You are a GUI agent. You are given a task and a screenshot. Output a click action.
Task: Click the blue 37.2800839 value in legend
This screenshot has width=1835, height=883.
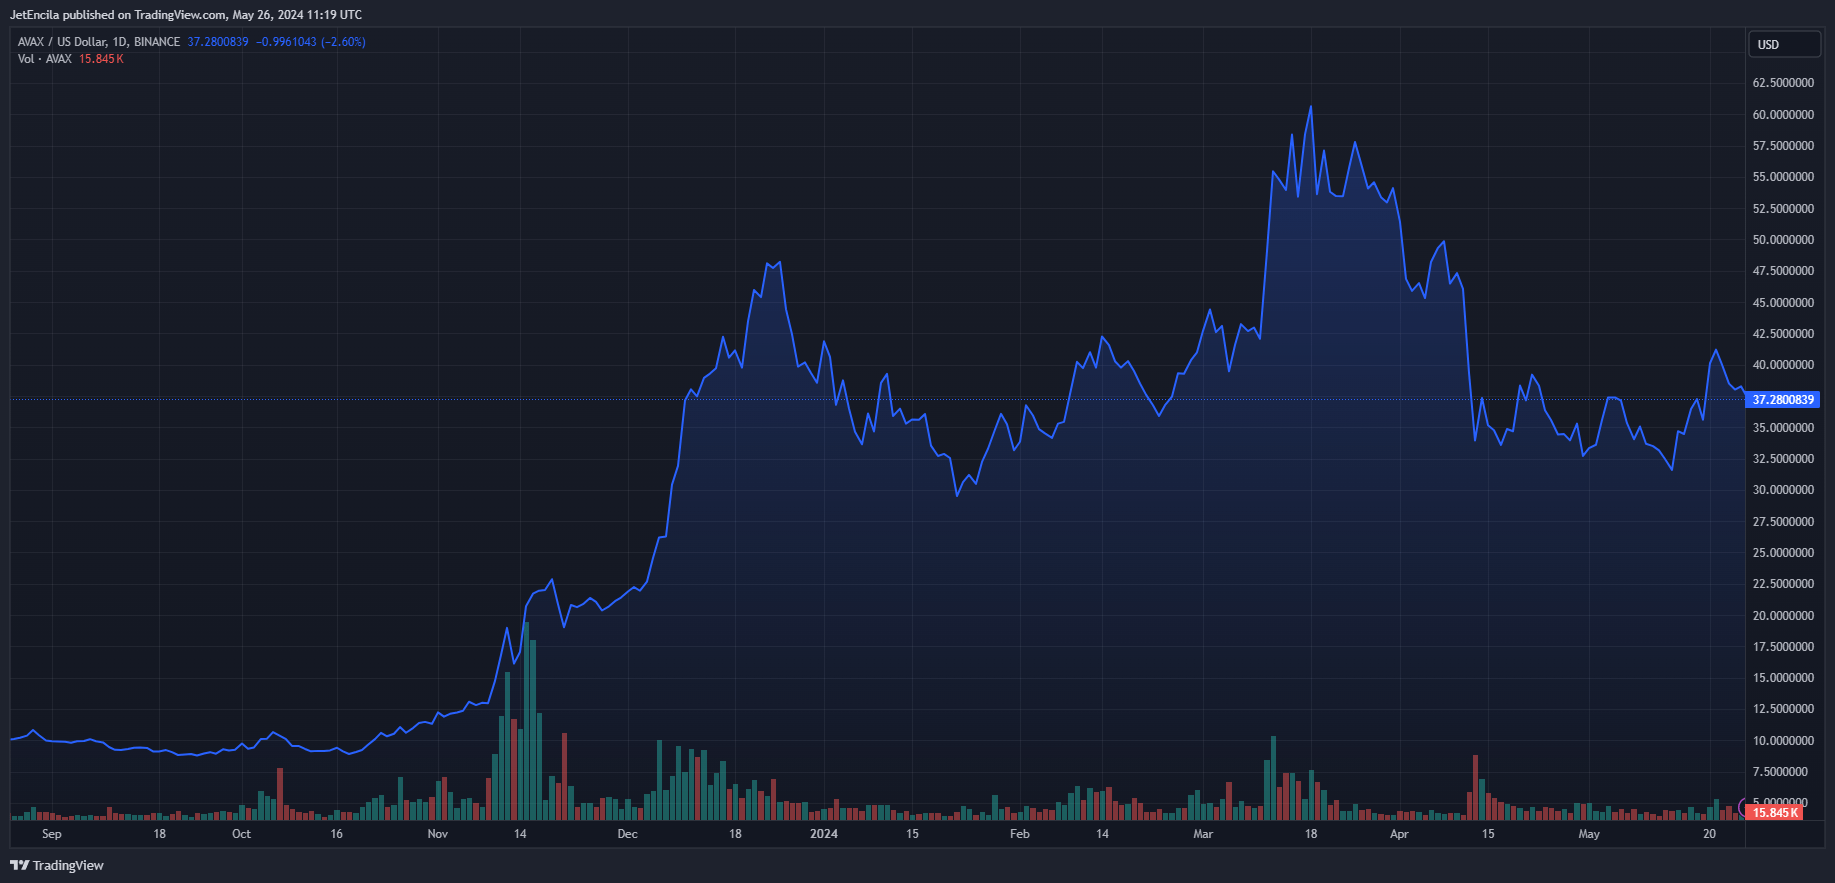[218, 42]
